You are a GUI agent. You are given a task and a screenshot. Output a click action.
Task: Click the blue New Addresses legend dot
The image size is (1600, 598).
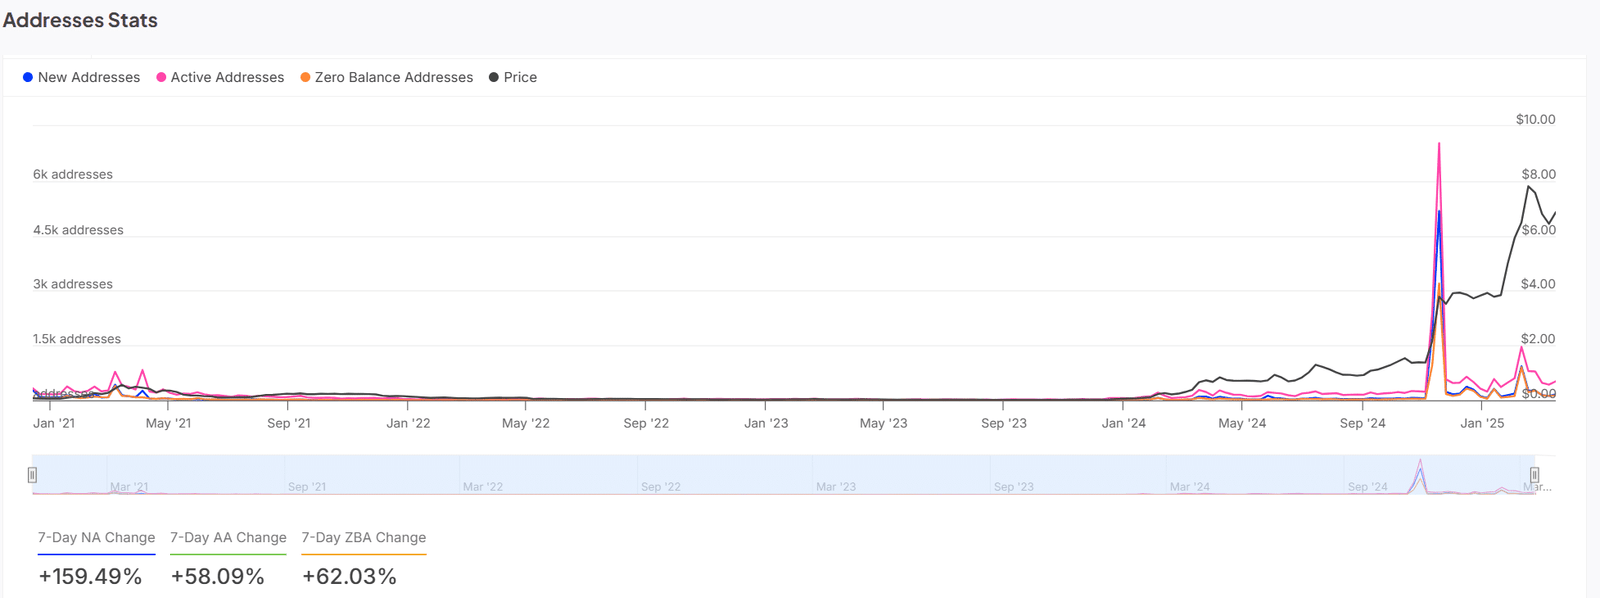click(28, 77)
